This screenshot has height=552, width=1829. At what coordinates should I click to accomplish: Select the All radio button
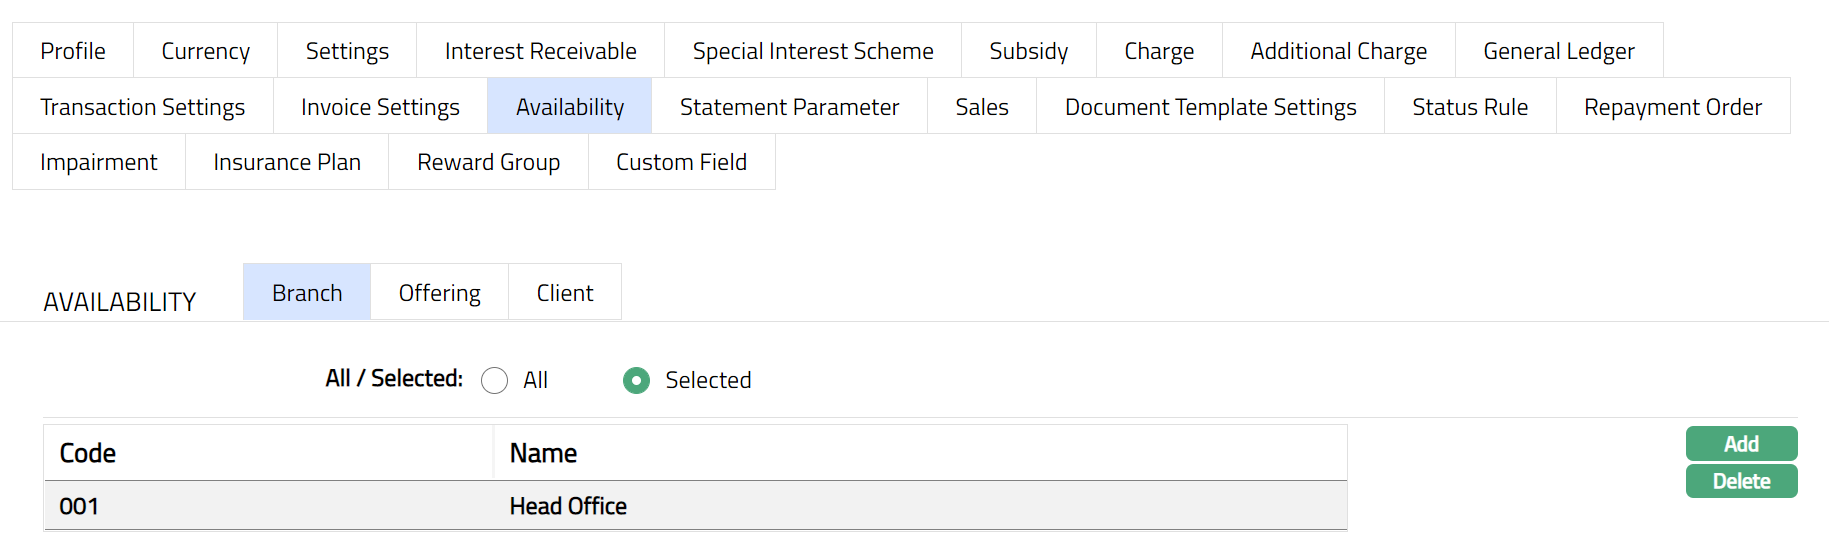494,381
